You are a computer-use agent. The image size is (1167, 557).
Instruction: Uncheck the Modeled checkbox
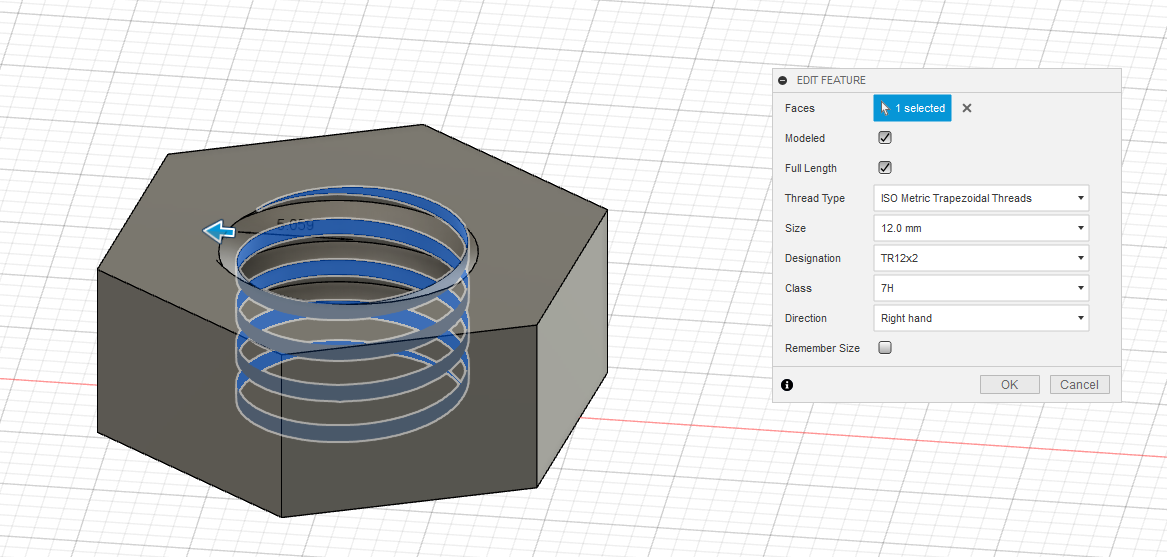(x=884, y=138)
